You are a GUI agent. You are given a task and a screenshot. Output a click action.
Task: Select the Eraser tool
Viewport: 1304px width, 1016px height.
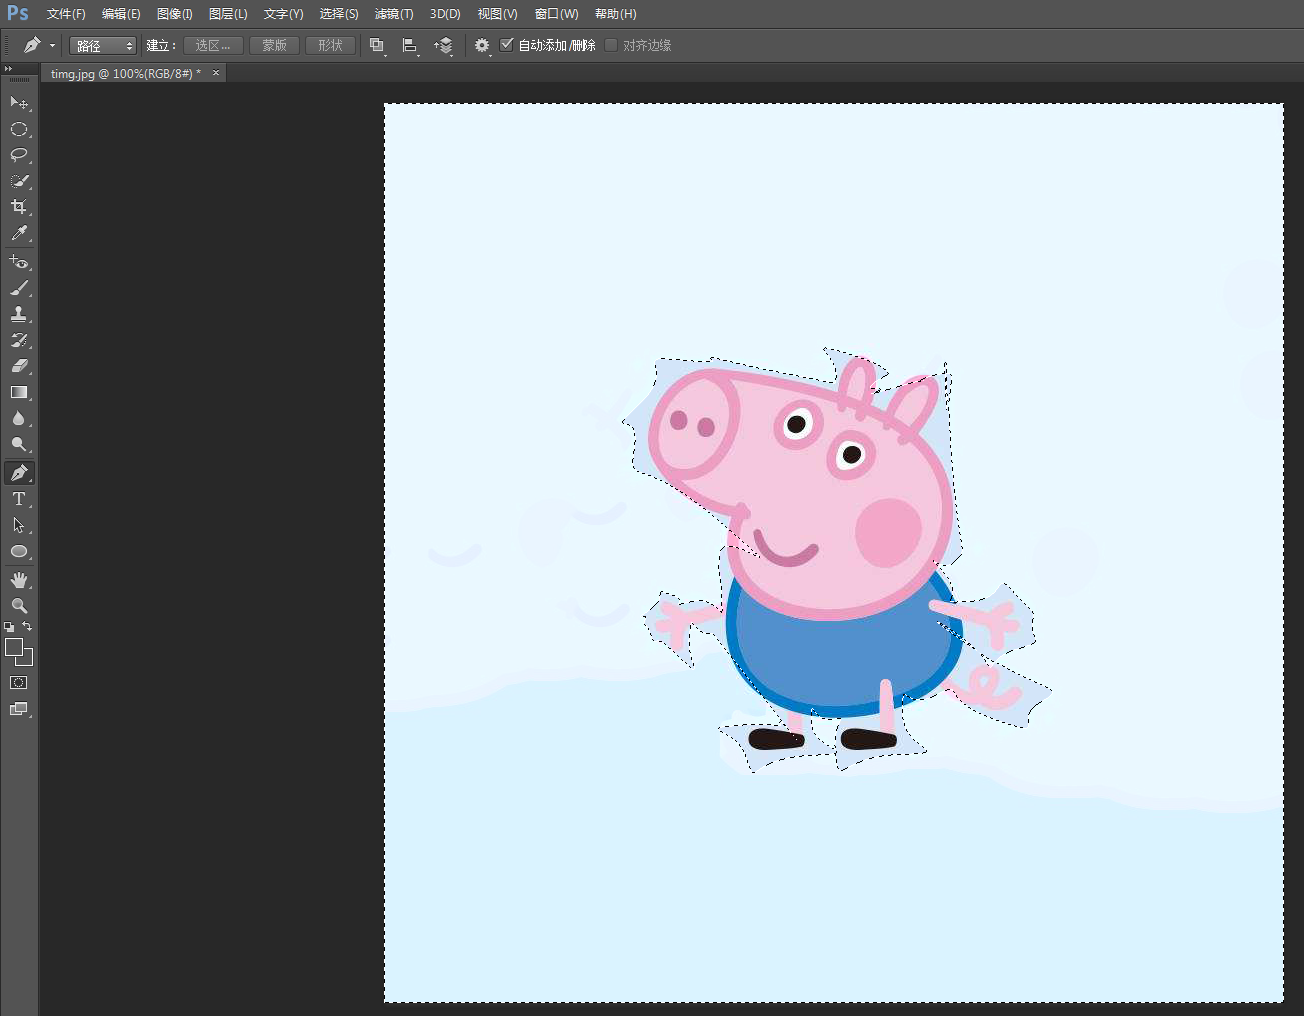point(19,366)
